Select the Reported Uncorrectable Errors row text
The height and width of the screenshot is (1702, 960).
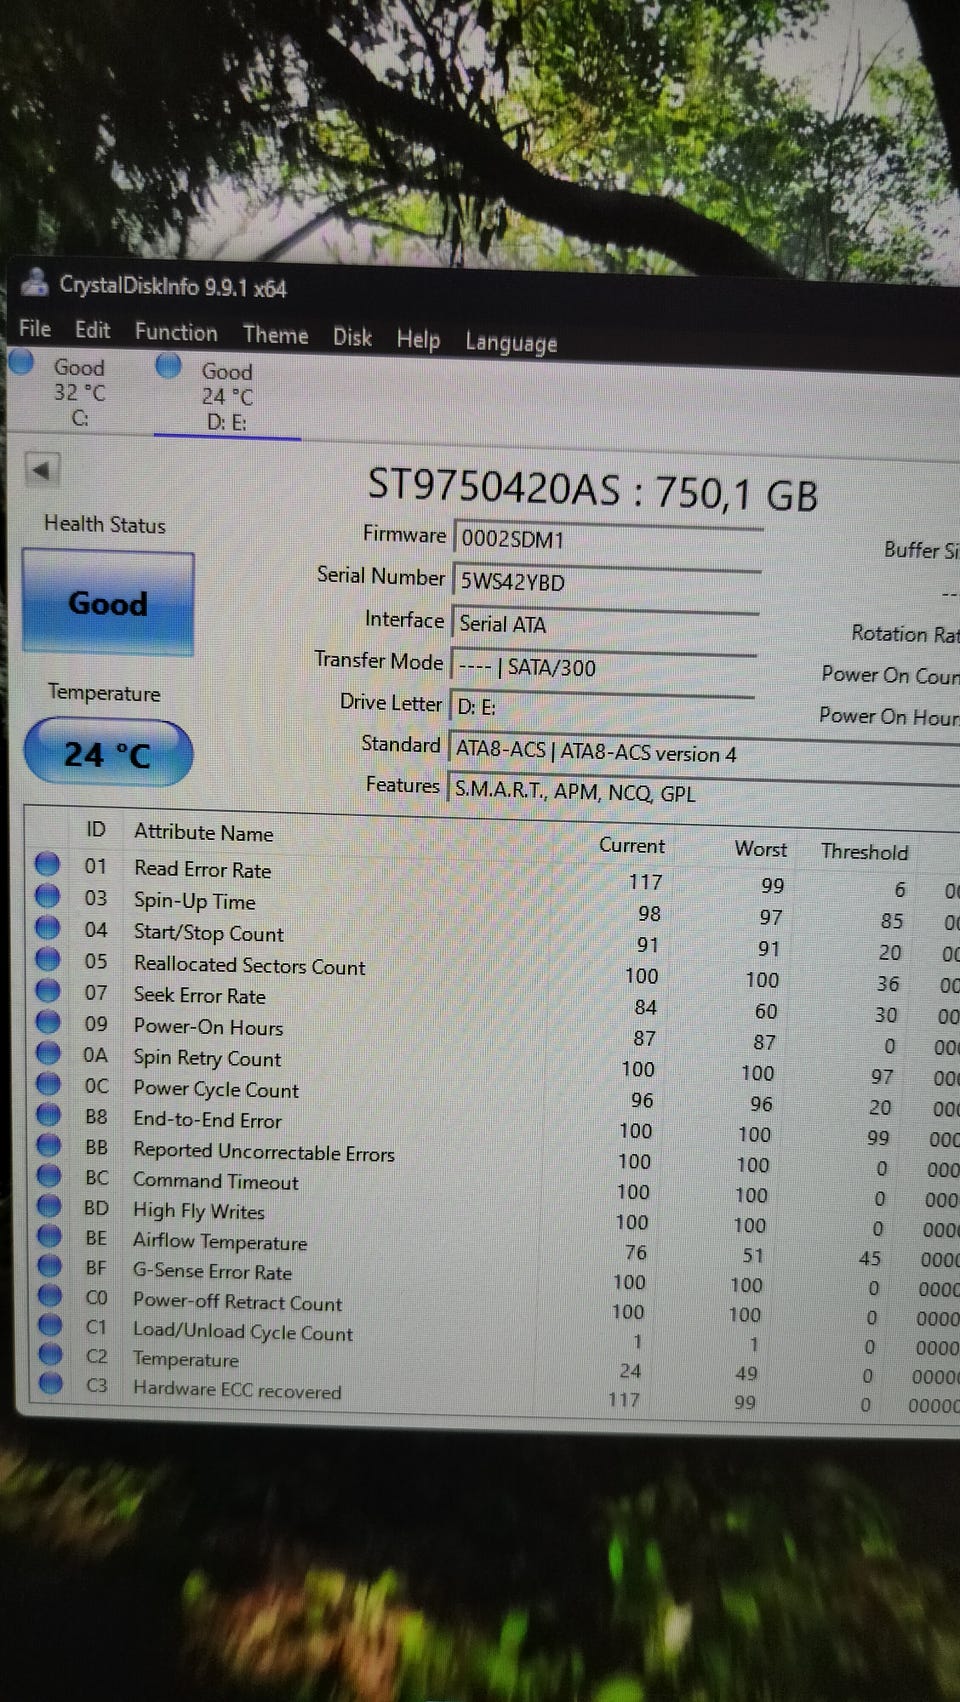click(264, 1152)
